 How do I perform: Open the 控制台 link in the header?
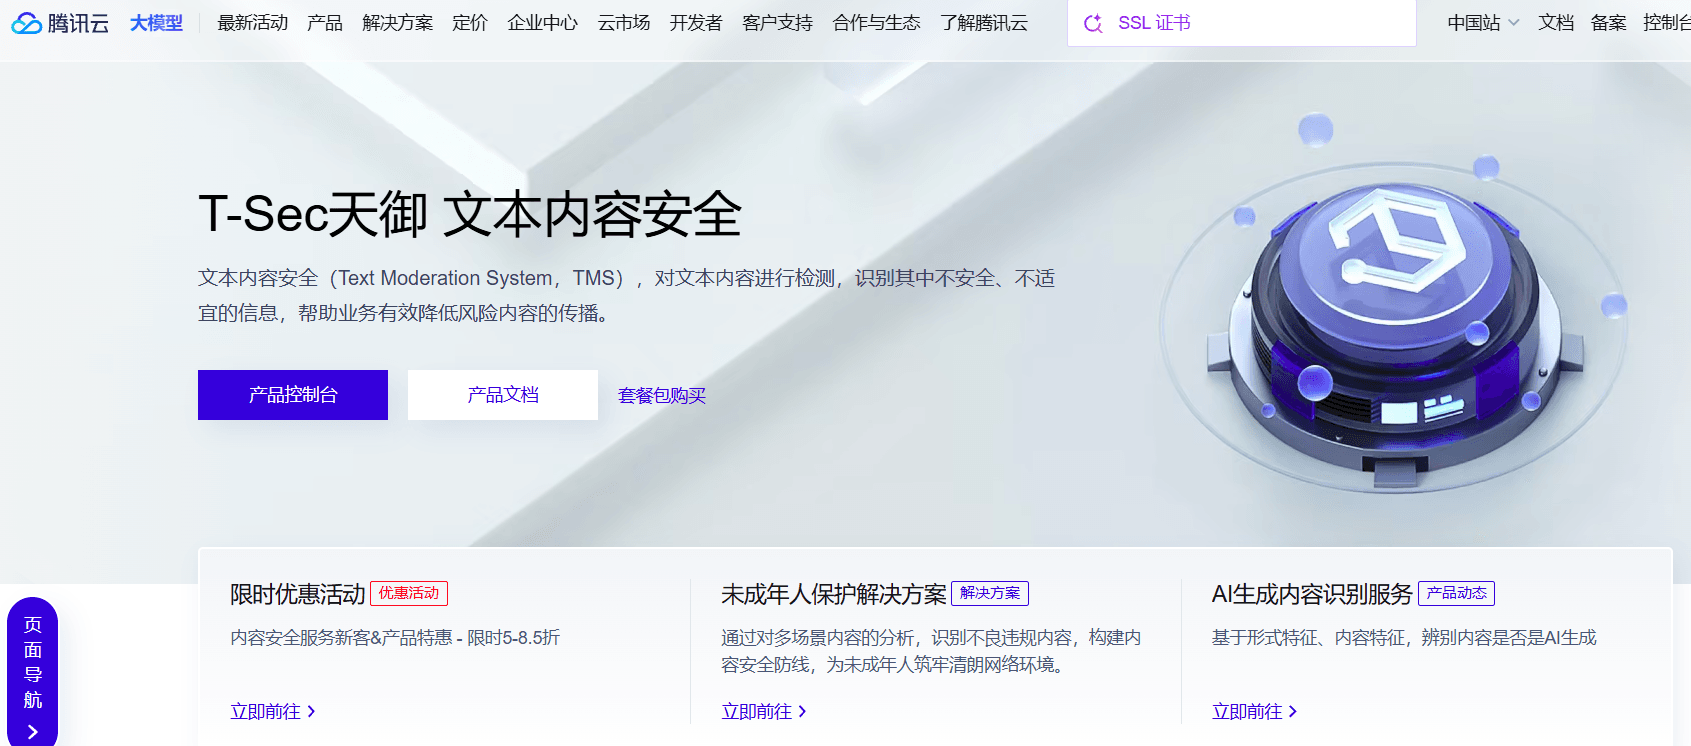[x=1667, y=23]
